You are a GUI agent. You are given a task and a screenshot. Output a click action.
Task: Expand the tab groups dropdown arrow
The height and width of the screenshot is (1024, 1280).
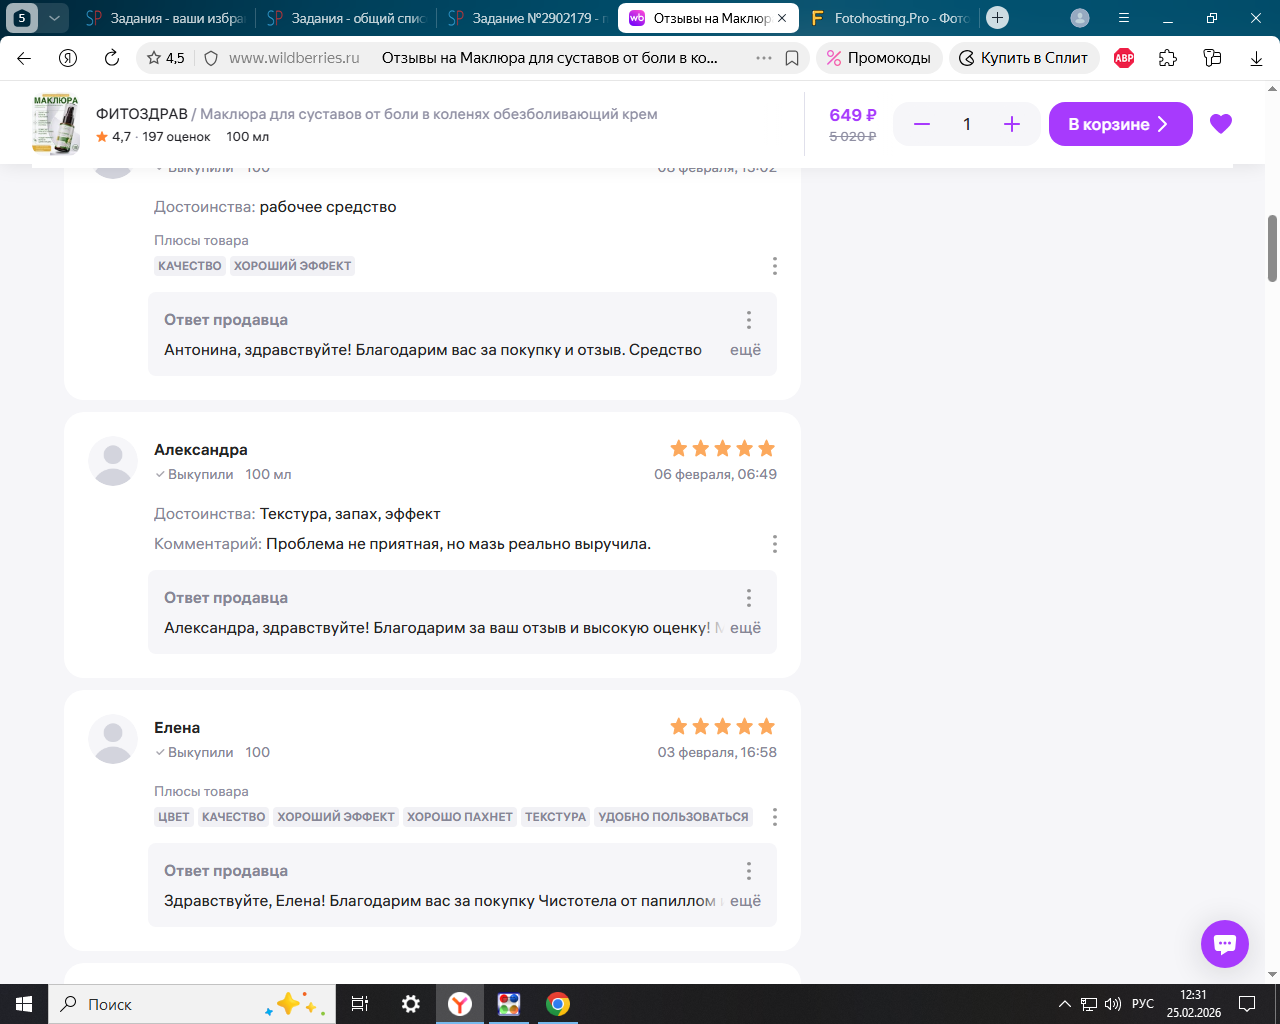coord(55,18)
